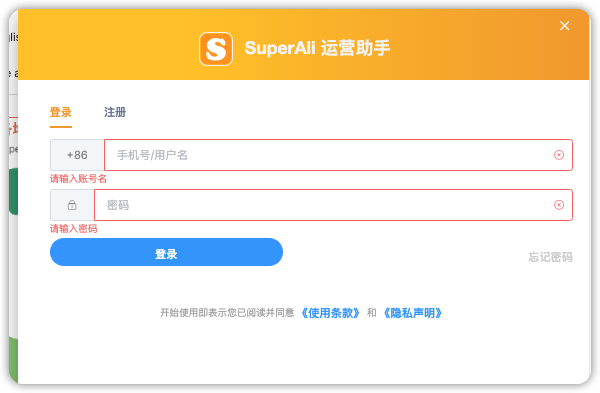The image size is (600, 393).
Task: Clear the username field with its red icon
Action: 559,155
